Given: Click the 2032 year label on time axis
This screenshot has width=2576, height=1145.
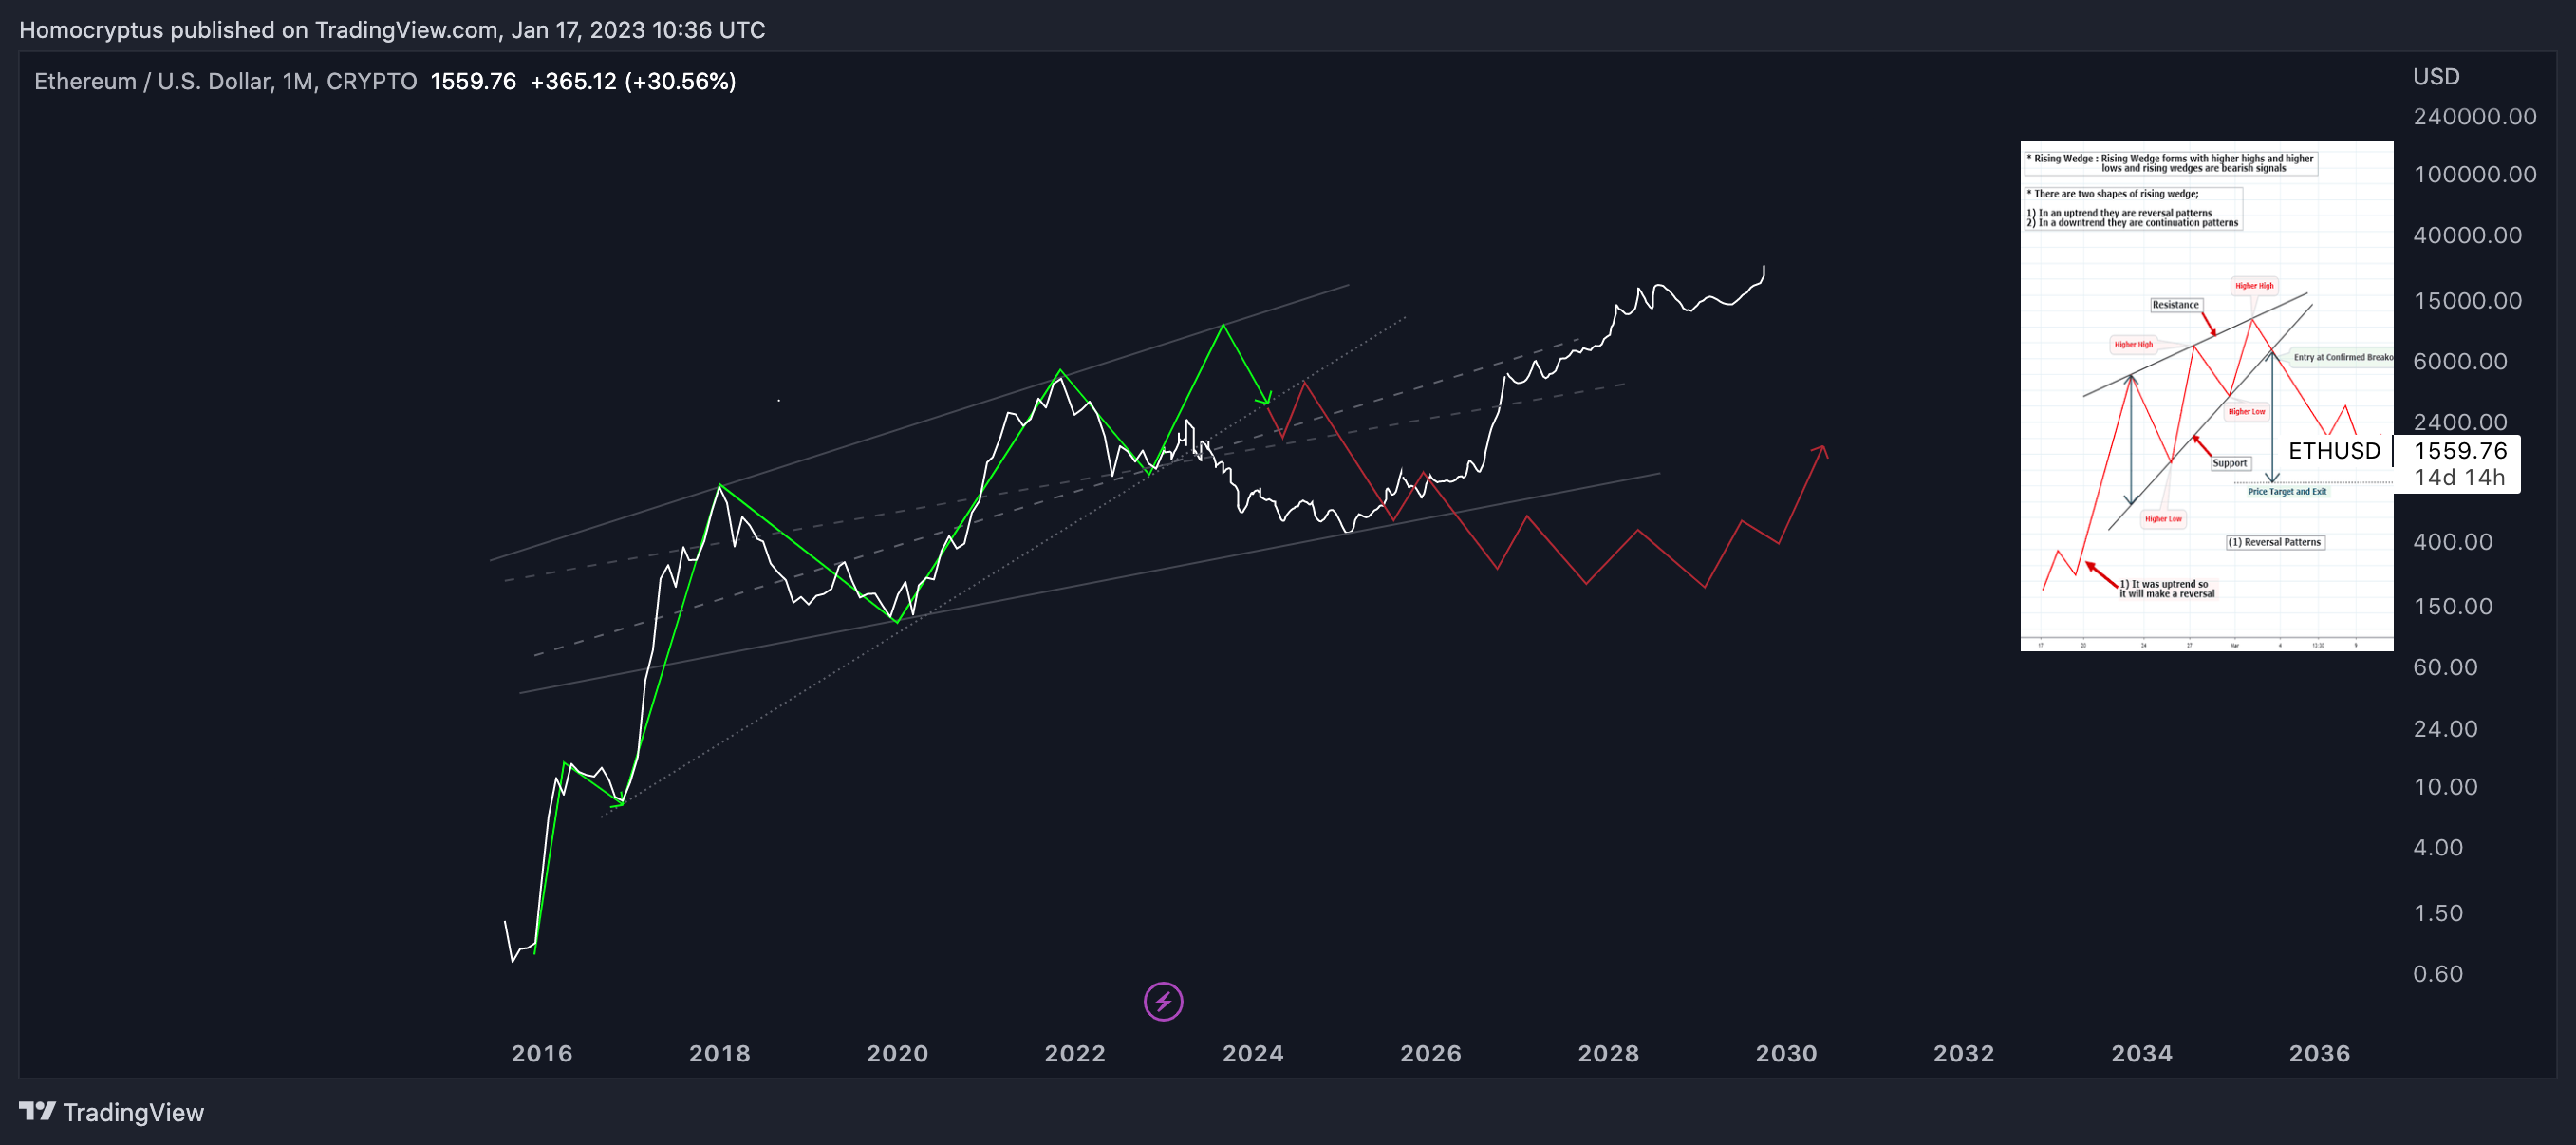Looking at the screenshot, I should (1964, 1053).
